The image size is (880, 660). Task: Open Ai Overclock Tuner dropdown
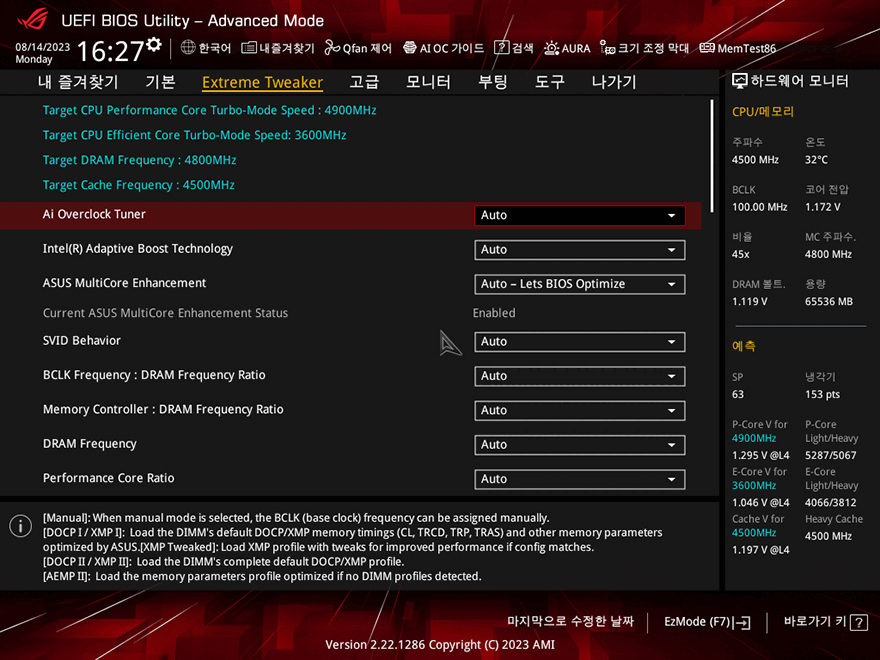click(580, 216)
